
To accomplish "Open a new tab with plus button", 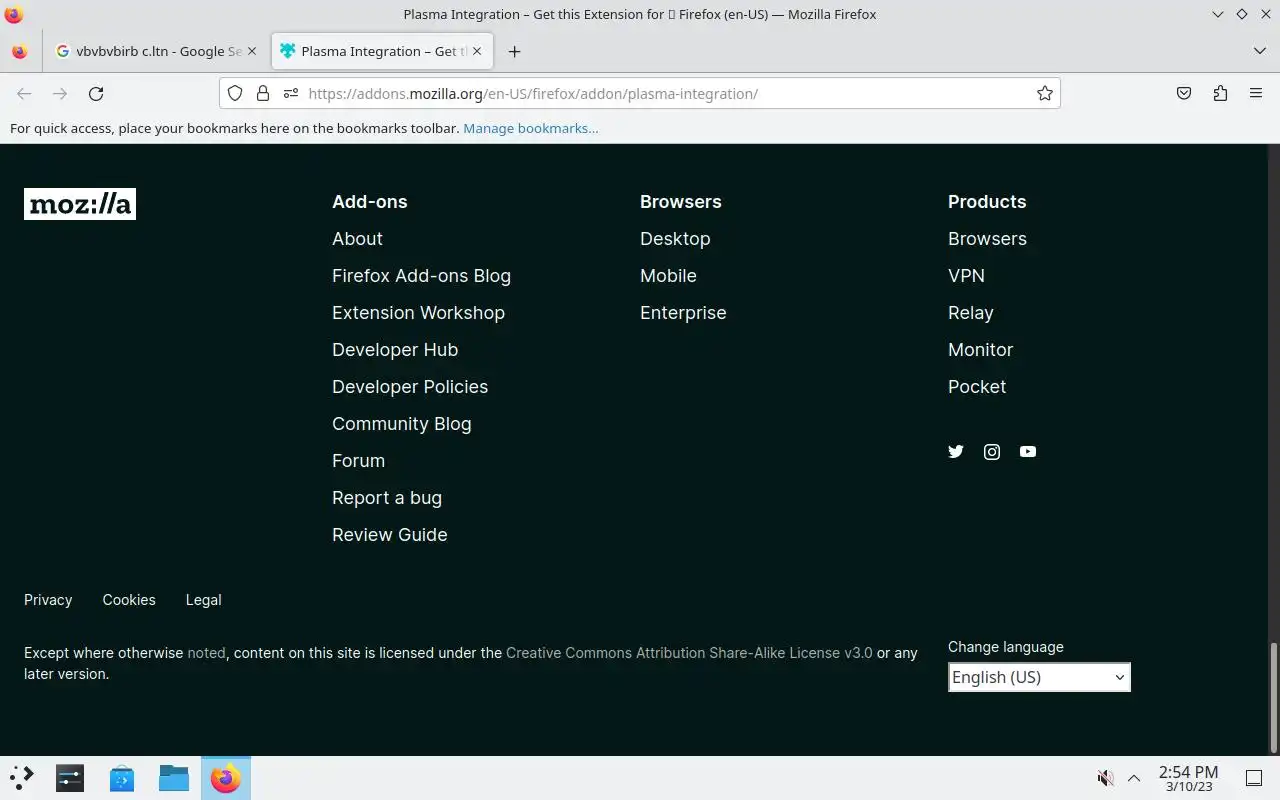I will pyautogui.click(x=514, y=51).
